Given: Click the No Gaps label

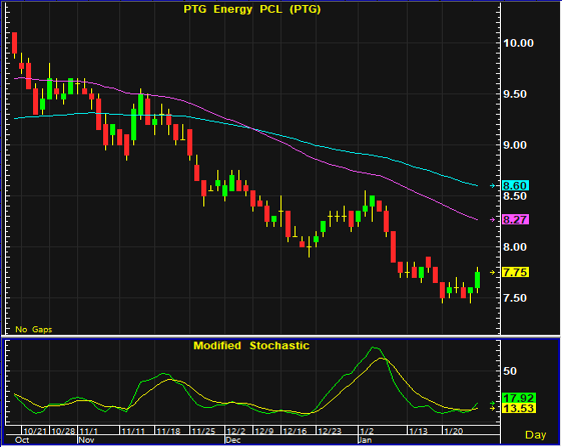Looking at the screenshot, I should (34, 329).
